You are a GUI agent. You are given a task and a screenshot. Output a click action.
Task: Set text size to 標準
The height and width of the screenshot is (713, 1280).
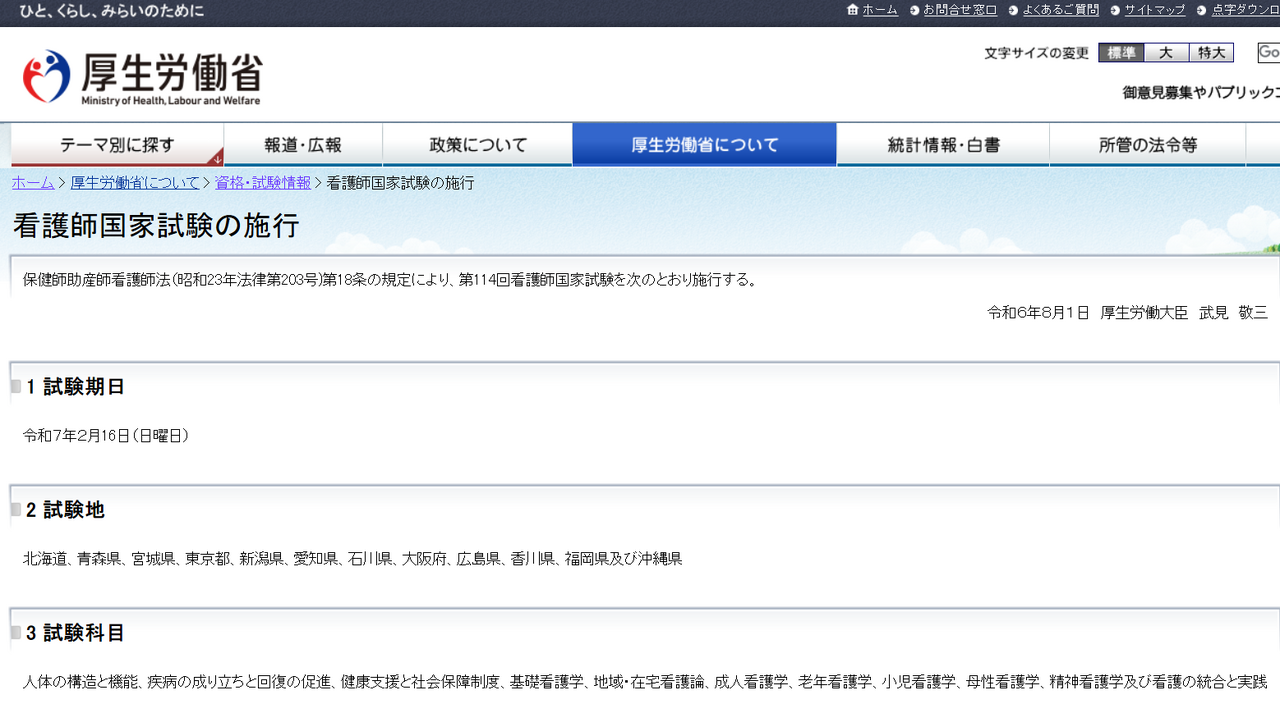(1121, 53)
